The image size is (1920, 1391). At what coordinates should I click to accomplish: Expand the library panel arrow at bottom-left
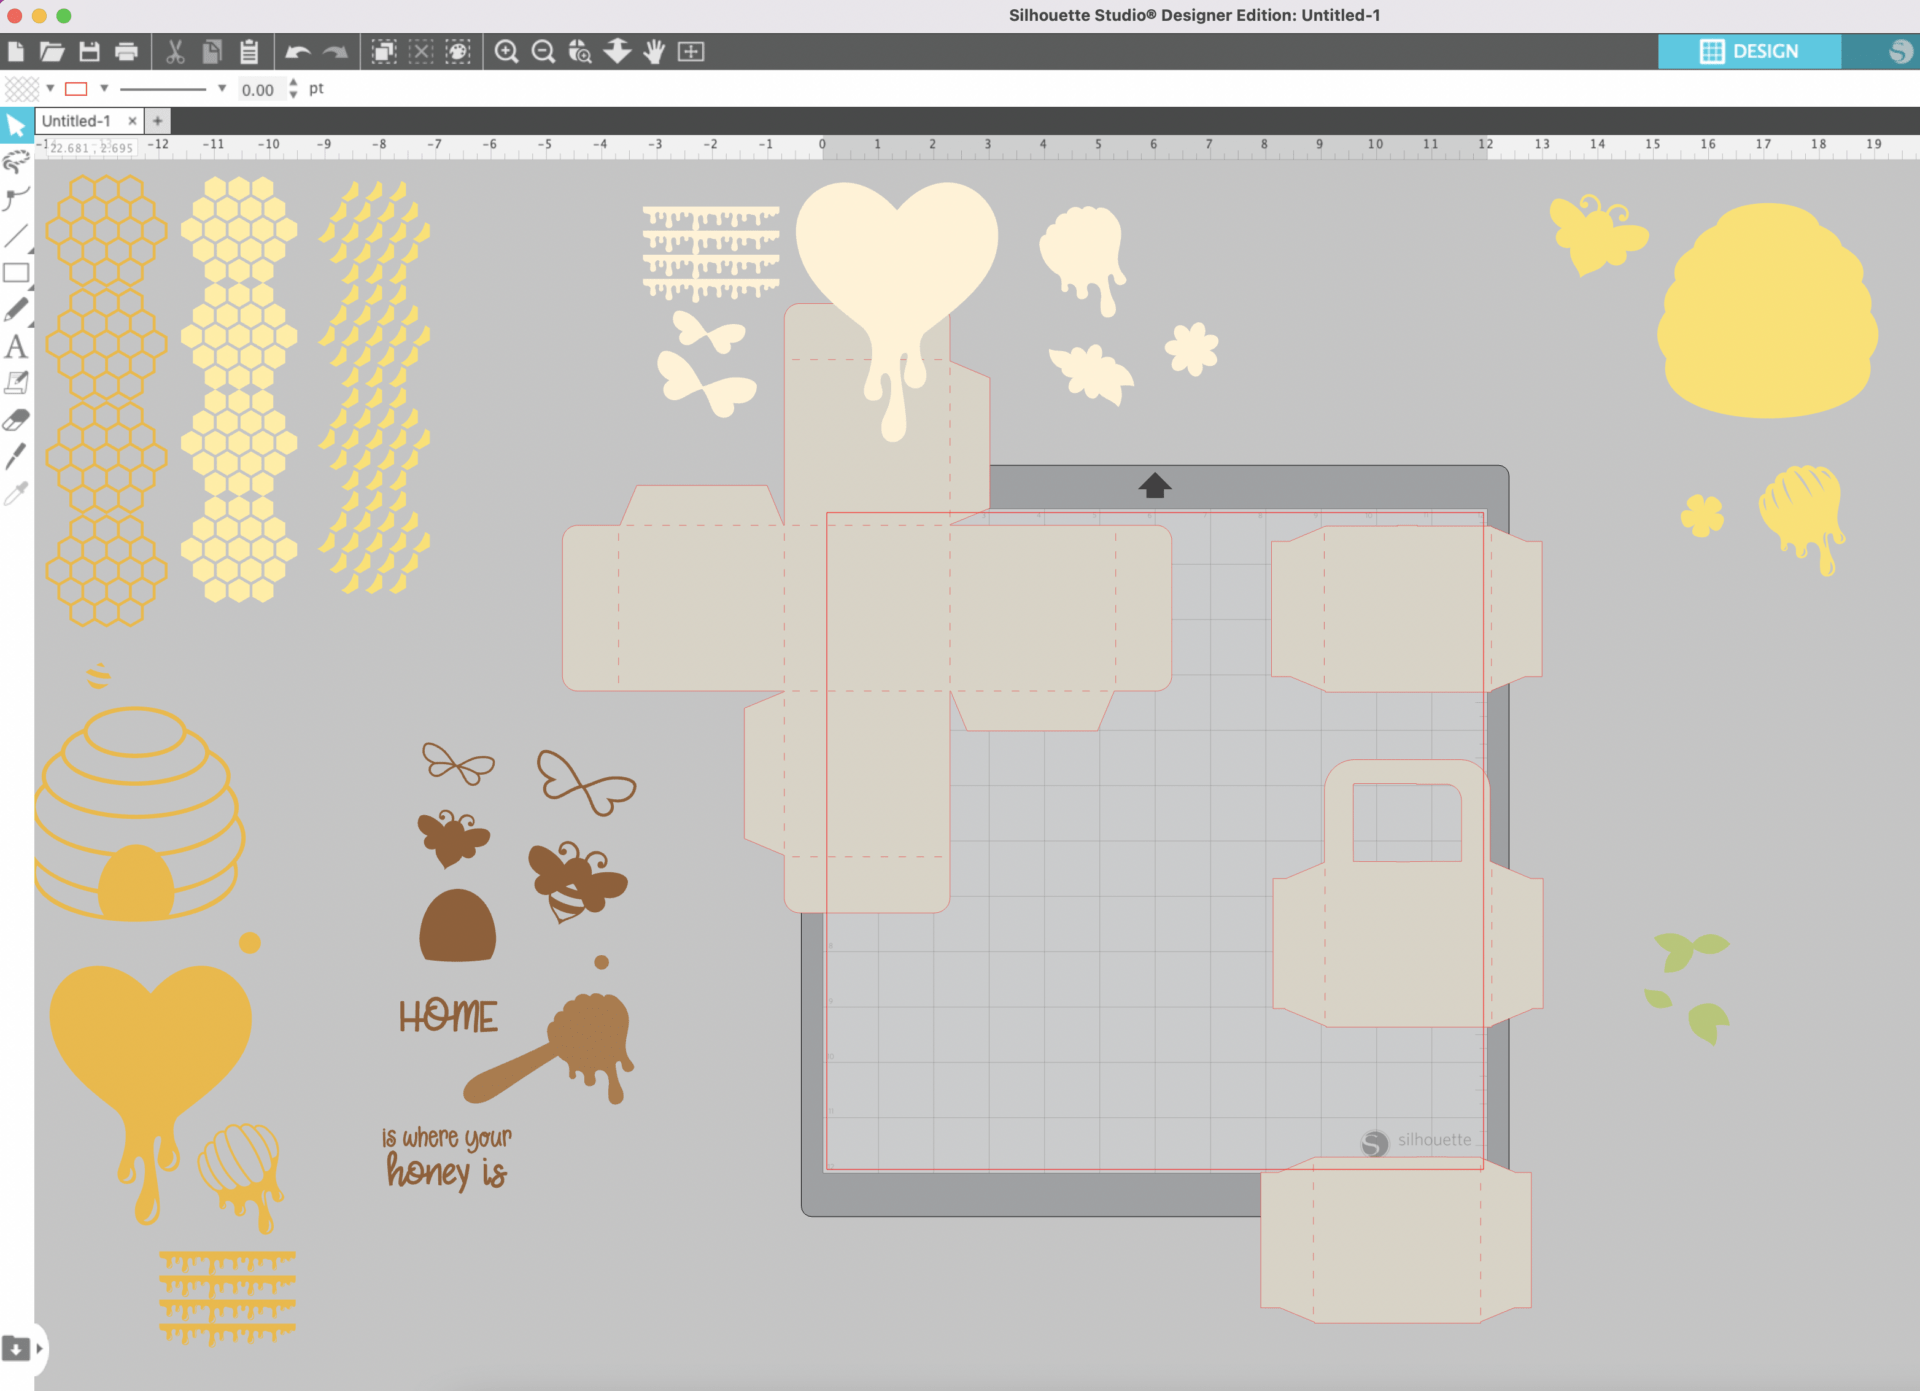(39, 1348)
